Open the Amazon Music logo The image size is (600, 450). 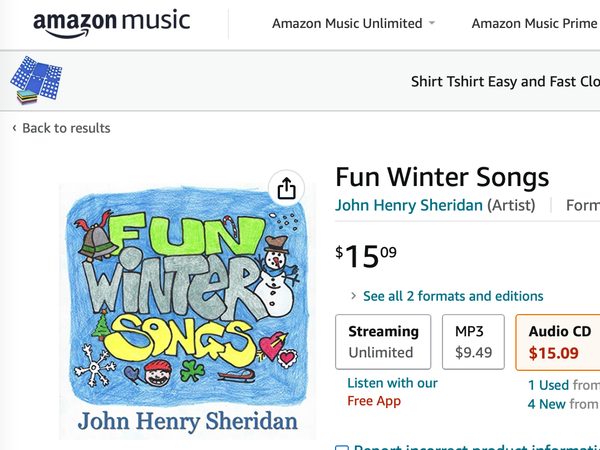pyautogui.click(x=111, y=24)
